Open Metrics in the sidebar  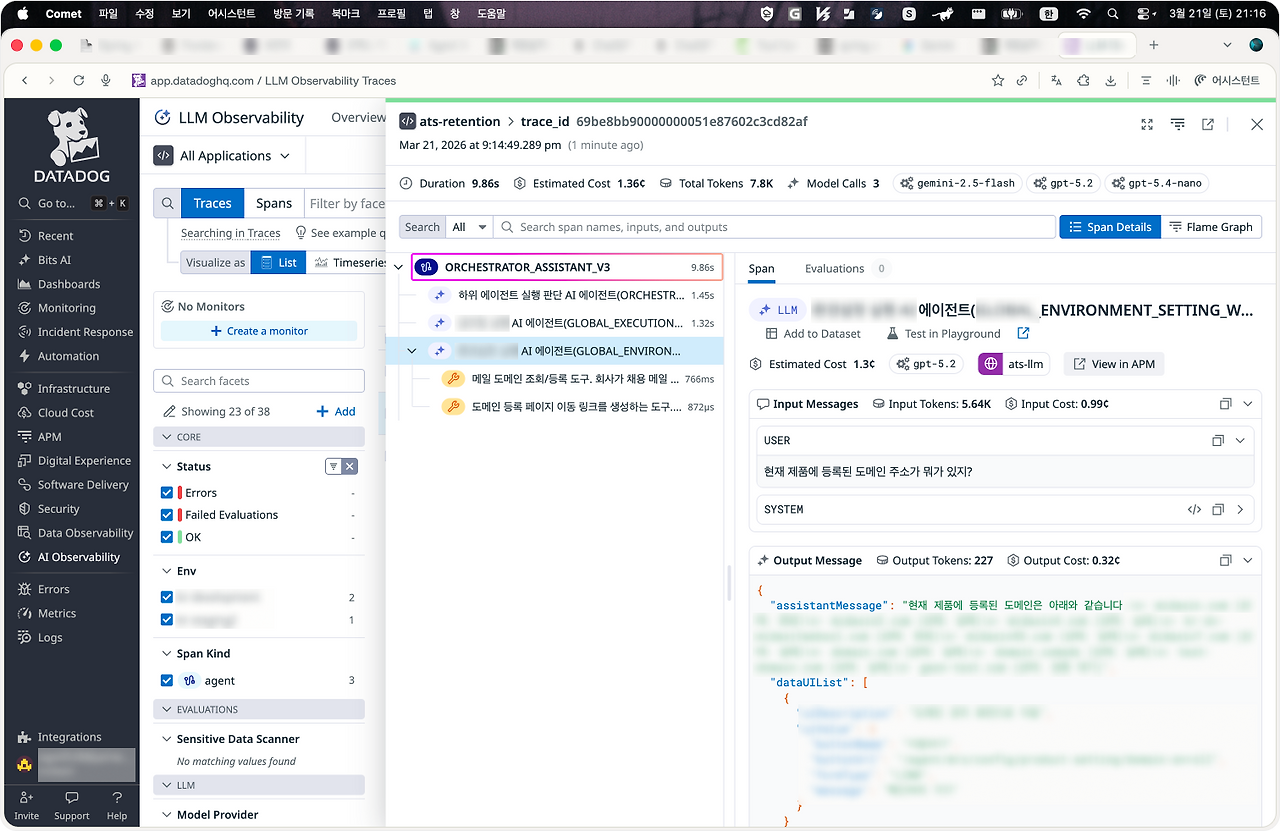pos(57,613)
